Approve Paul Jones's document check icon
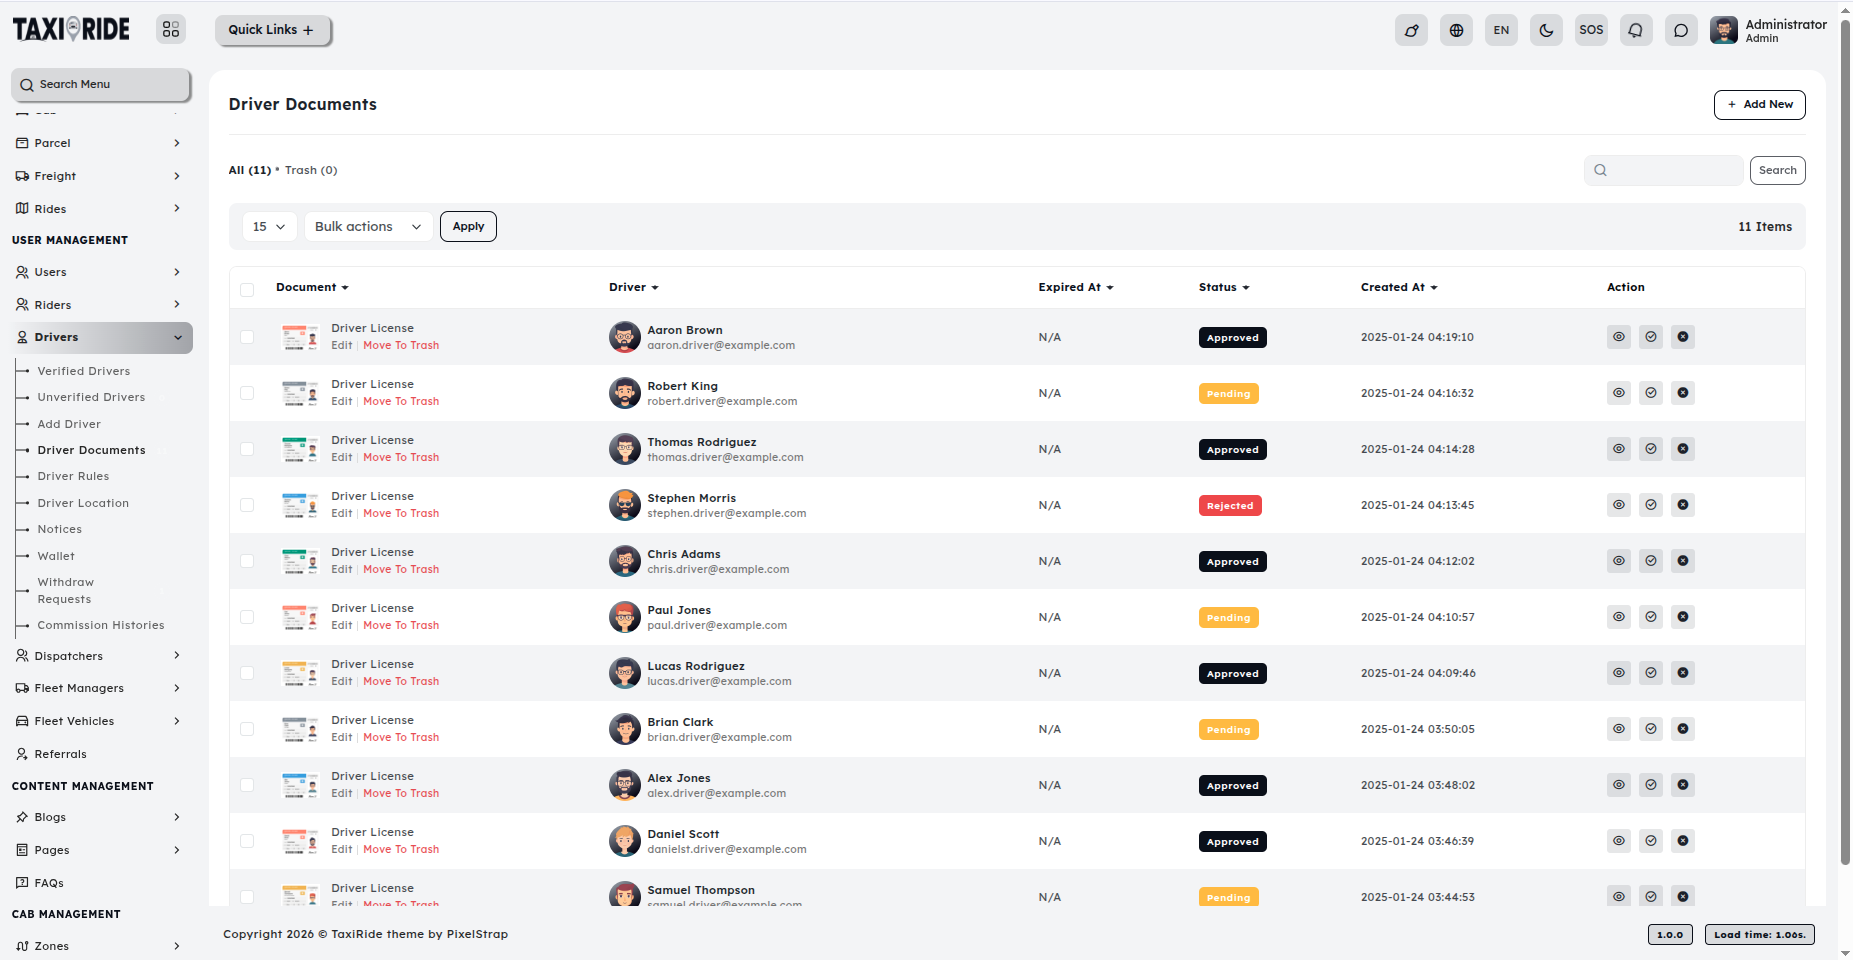The width and height of the screenshot is (1853, 960). [1651, 617]
